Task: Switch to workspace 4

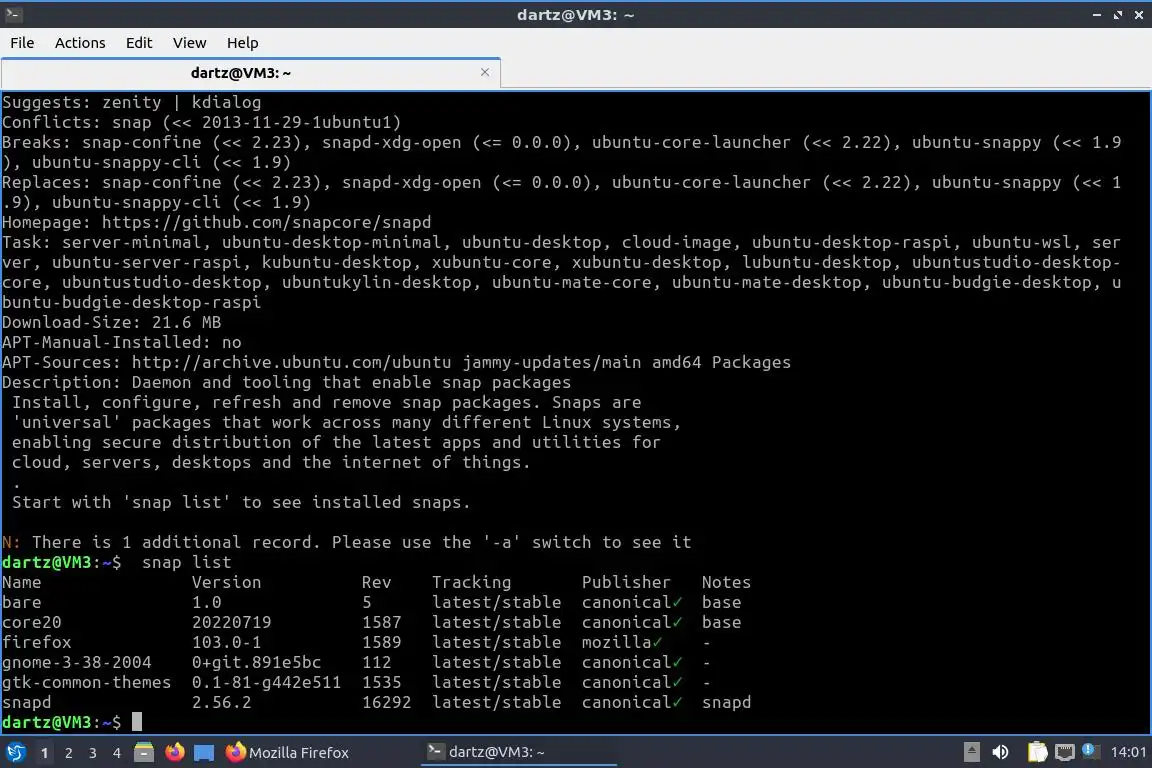Action: [x=117, y=753]
